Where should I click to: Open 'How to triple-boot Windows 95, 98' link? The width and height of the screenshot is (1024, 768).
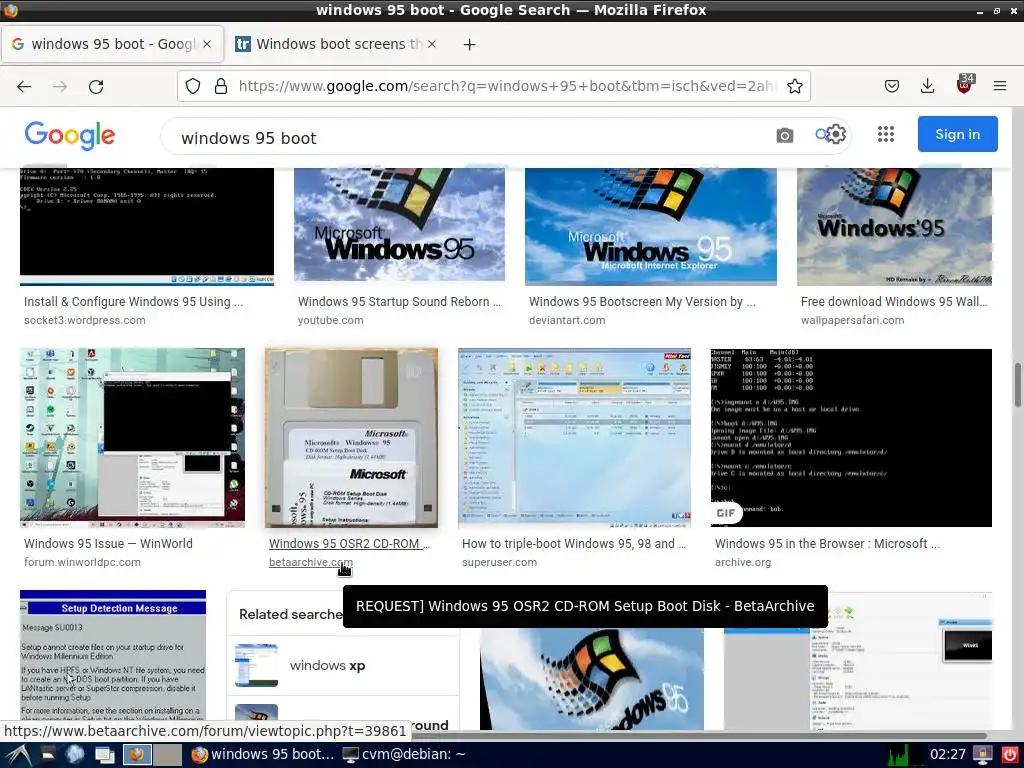(x=573, y=543)
